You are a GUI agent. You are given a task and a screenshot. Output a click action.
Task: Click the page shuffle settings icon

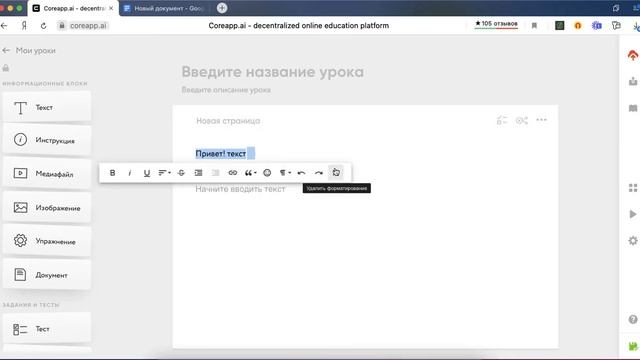coord(522,120)
